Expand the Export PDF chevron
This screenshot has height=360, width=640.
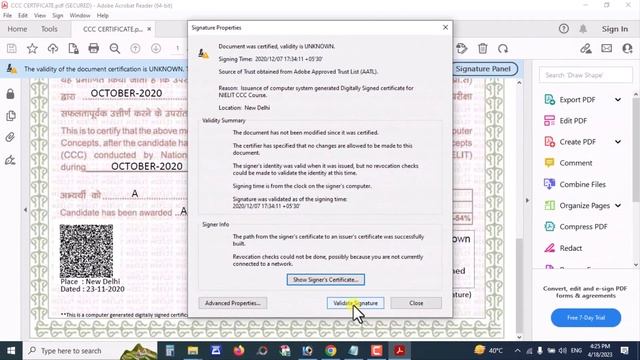618,100
